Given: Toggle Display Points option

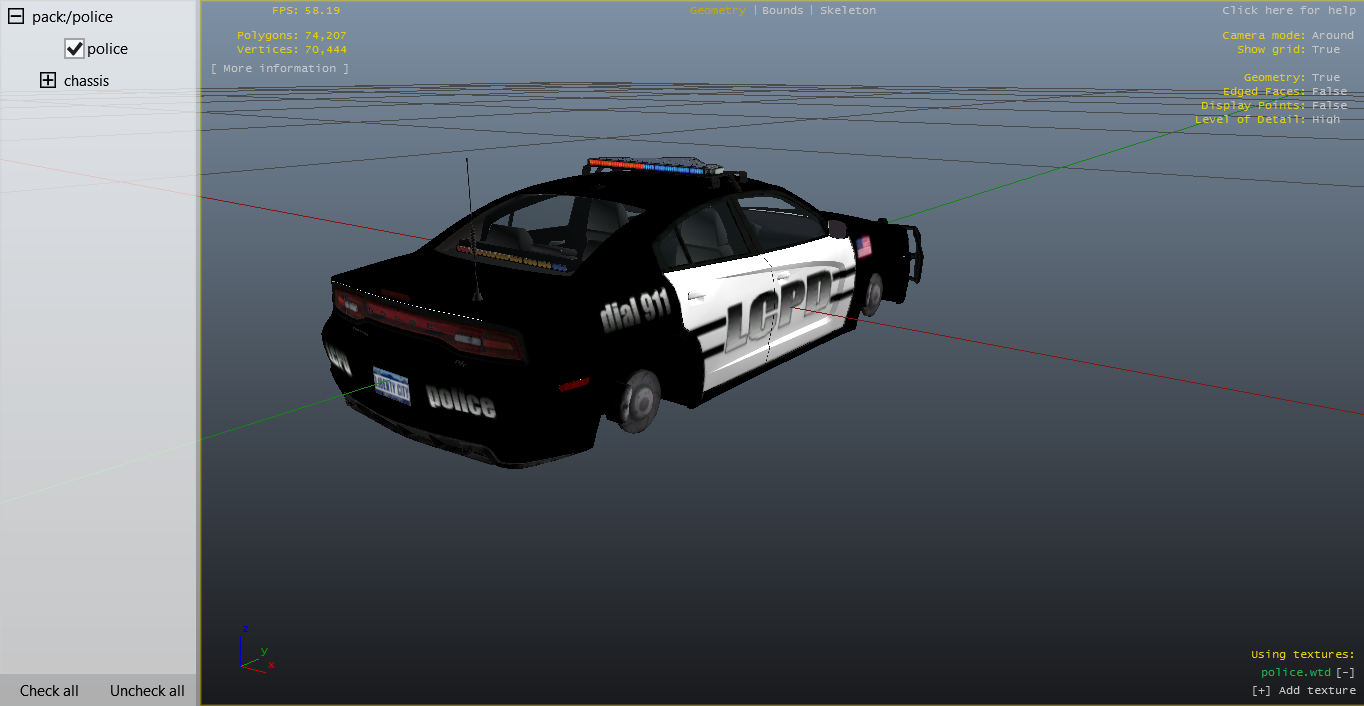Looking at the screenshot, I should [1329, 106].
